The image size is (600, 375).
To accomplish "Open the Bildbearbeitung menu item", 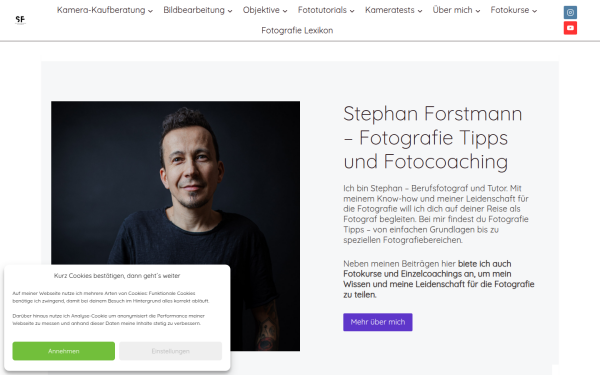I will coord(194,10).
